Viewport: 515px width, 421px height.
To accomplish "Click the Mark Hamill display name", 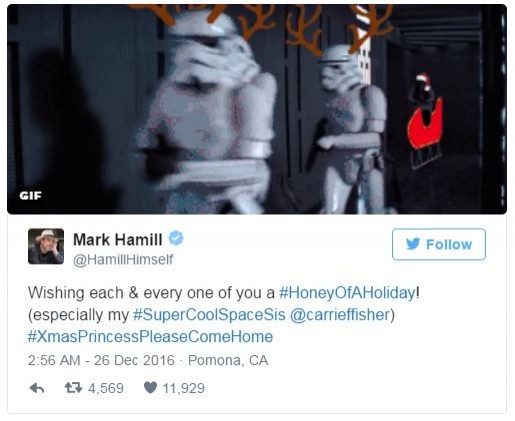I will click(x=118, y=239).
